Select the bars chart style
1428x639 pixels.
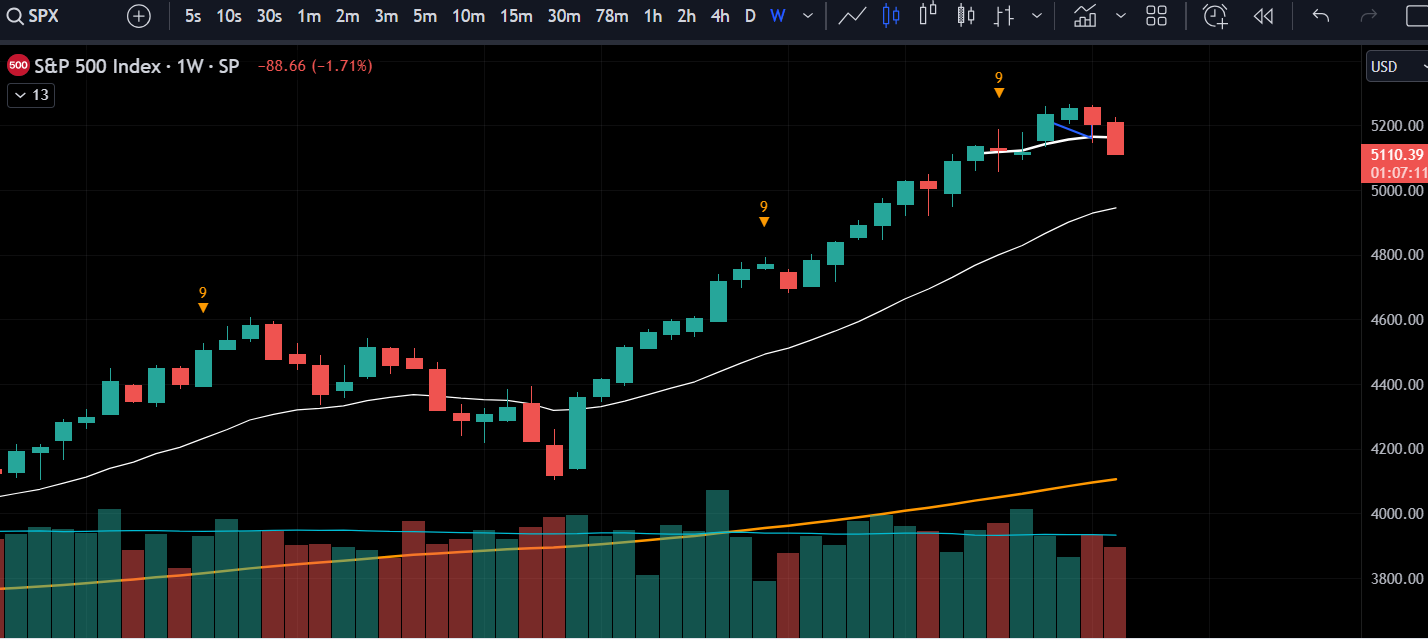[x=1005, y=16]
